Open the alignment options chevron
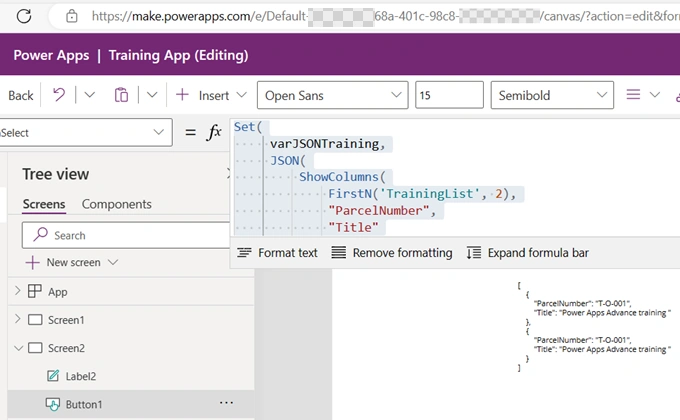 tap(655, 95)
